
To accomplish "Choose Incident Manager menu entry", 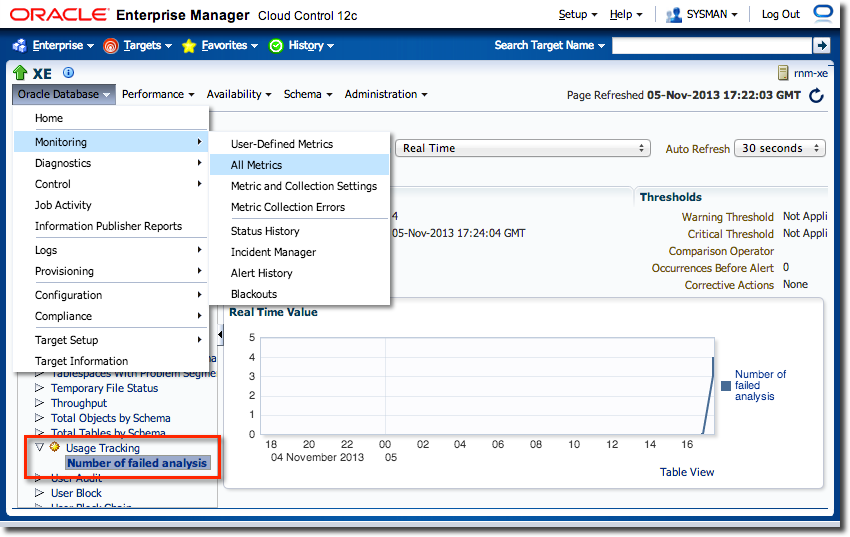I will point(273,252).
